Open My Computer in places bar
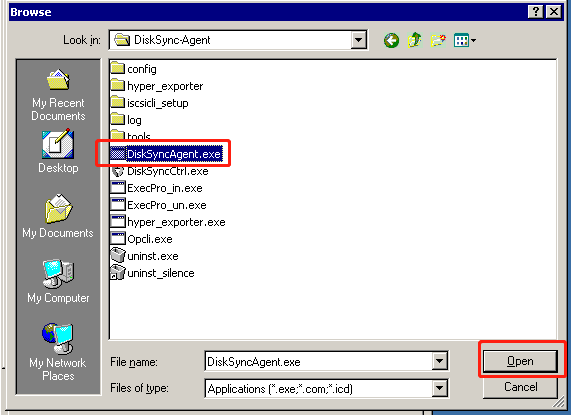The height and width of the screenshot is (415, 571). tap(58, 281)
